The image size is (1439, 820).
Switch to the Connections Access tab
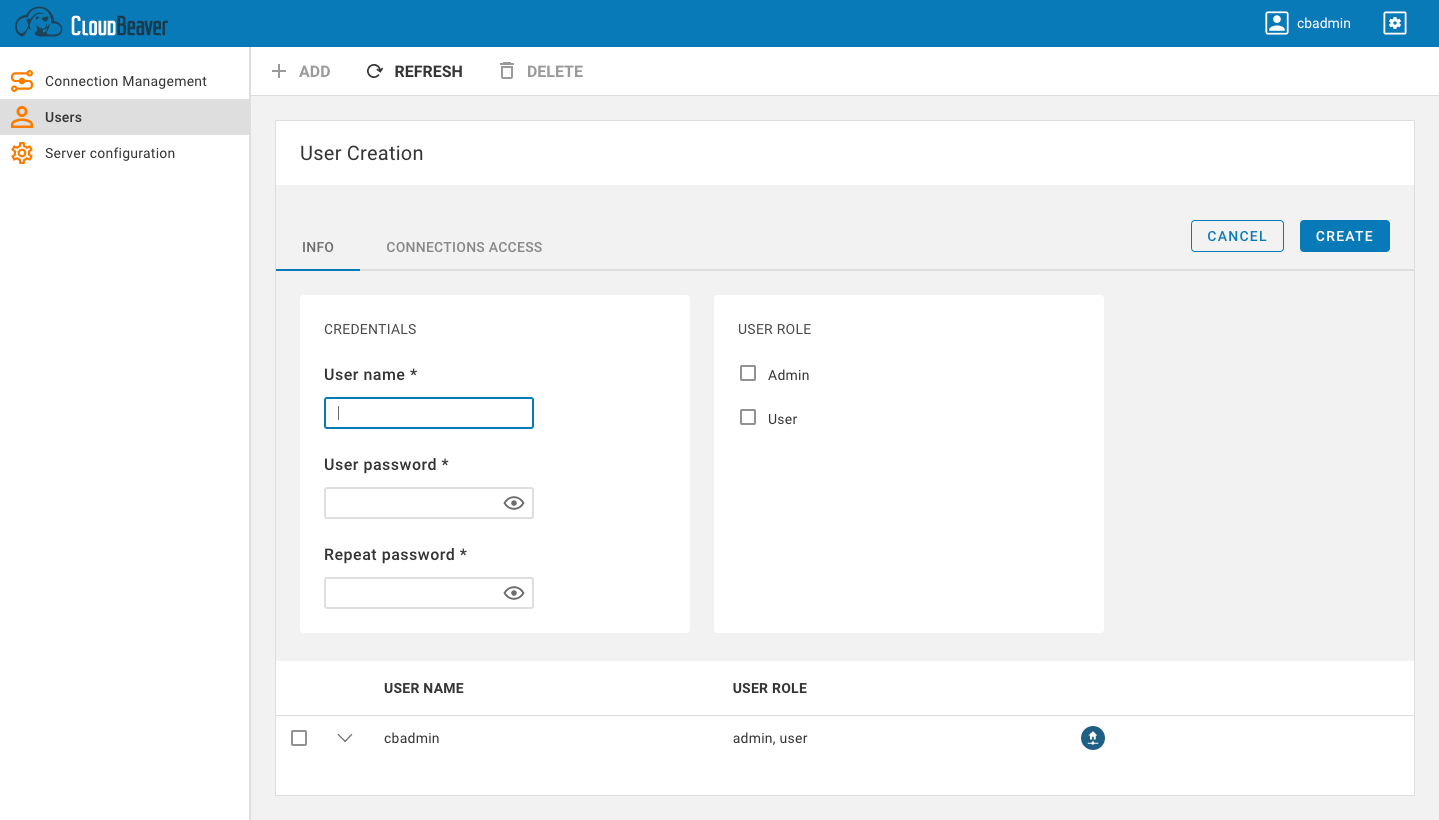463,247
